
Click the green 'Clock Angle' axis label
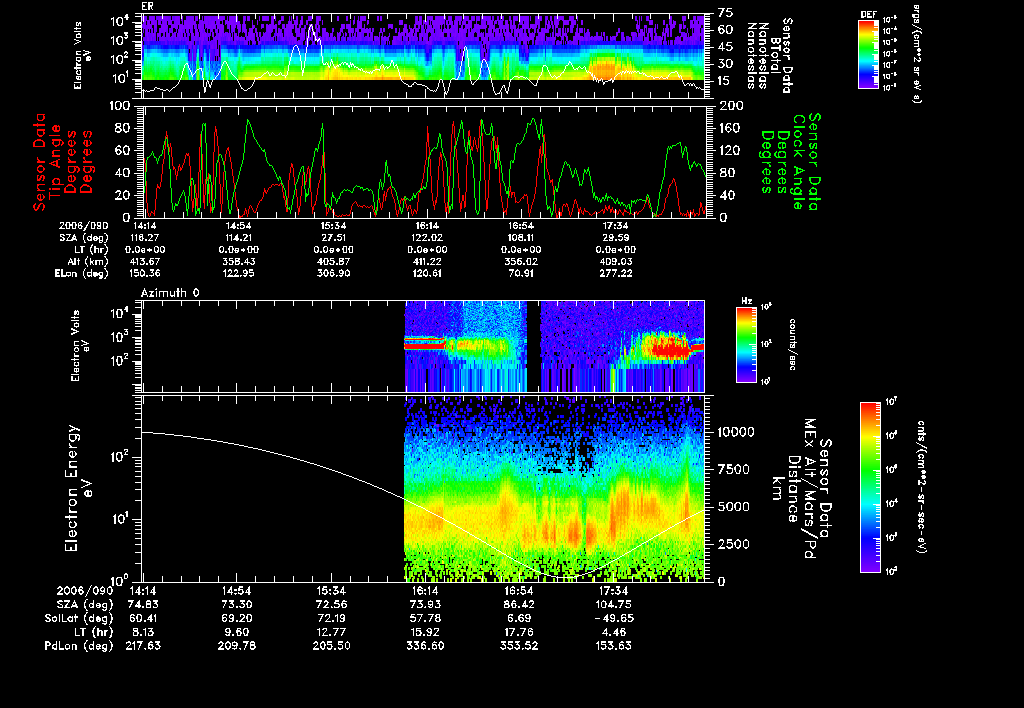[x=798, y=162]
